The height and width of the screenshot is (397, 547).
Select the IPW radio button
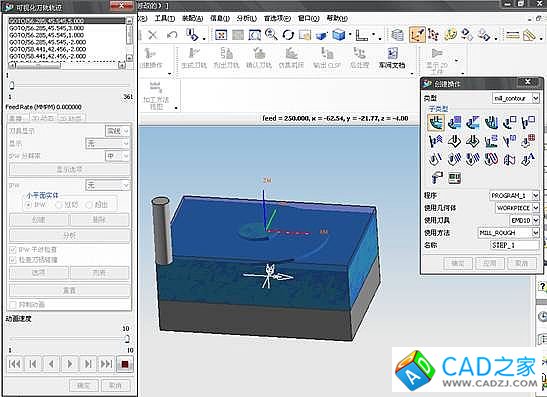(x=29, y=205)
